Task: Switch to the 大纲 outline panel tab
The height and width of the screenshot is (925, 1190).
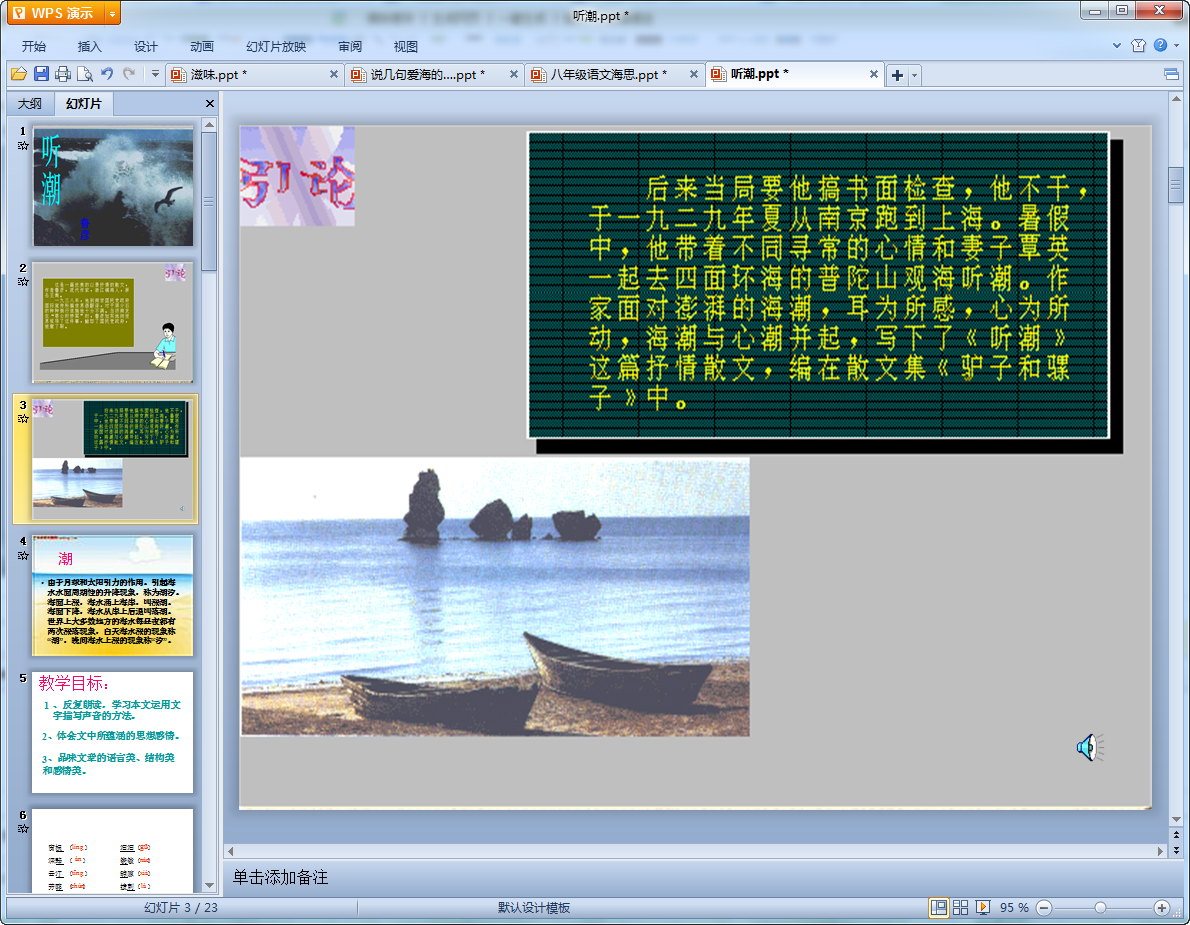Action: pos(30,104)
